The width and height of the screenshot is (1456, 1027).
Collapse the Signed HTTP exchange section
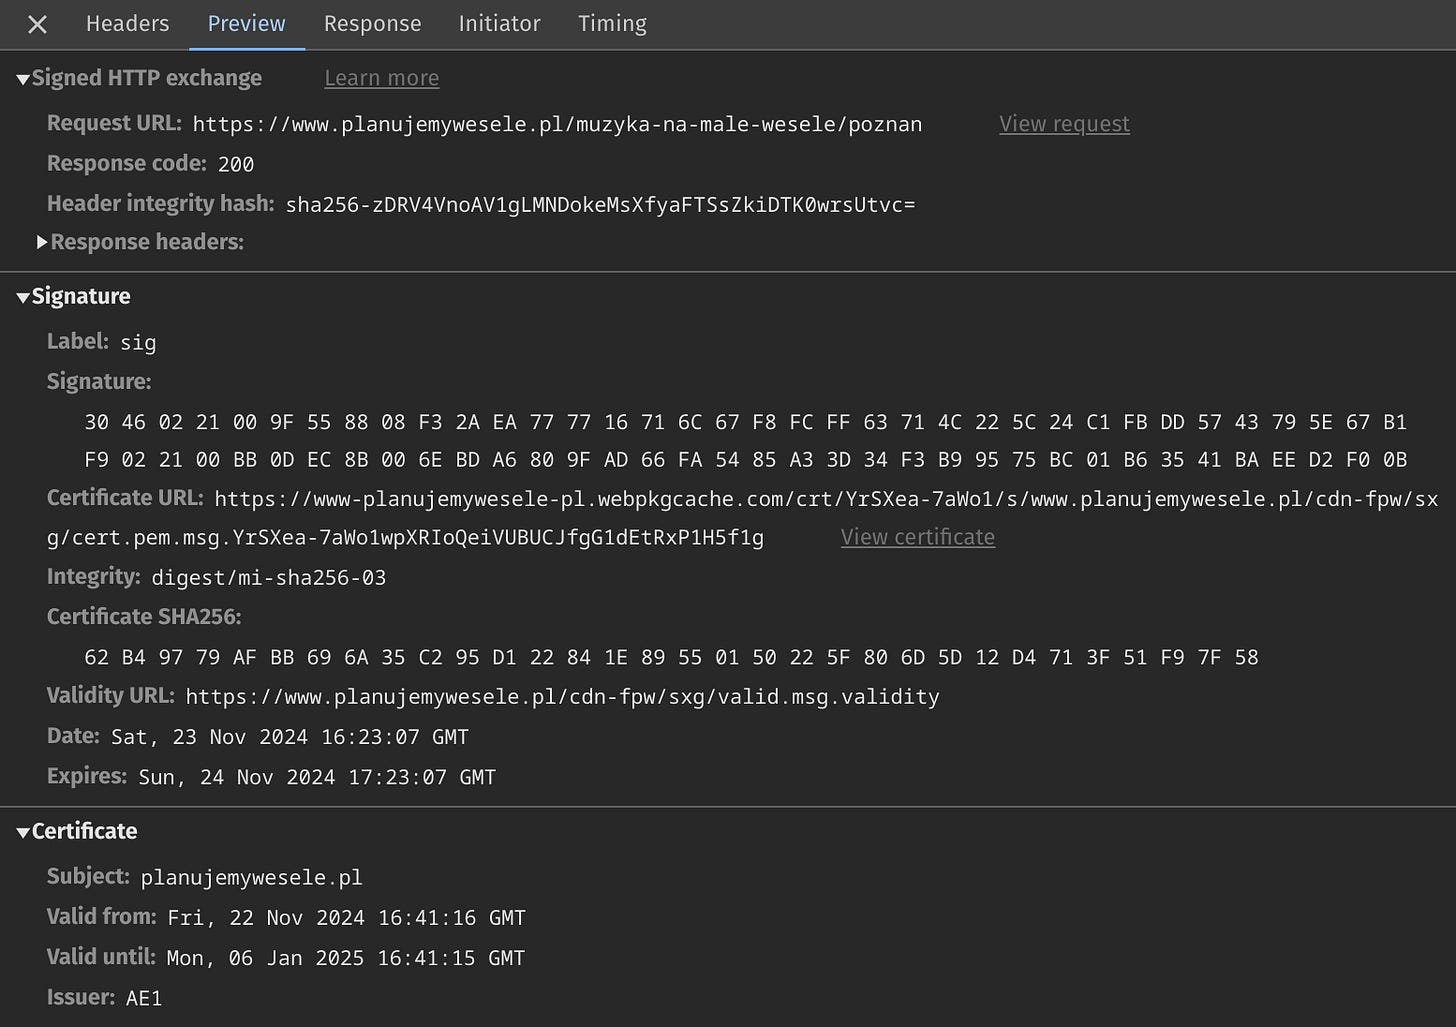pos(23,80)
